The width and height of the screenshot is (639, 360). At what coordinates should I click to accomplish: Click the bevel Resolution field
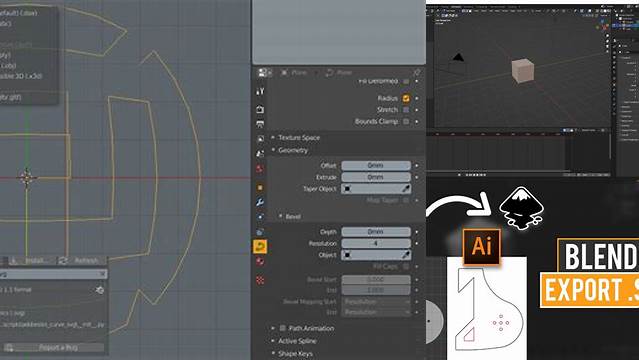(376, 243)
